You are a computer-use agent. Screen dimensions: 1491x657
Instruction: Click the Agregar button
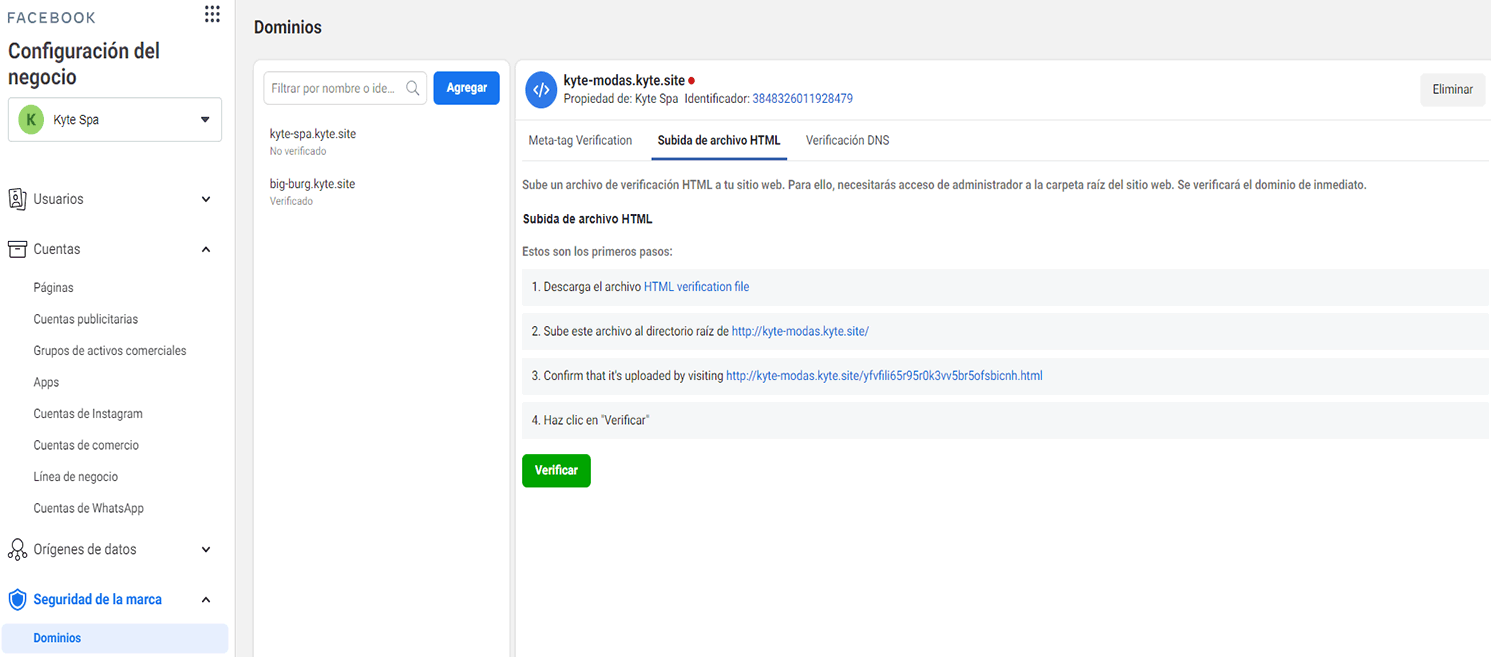coord(466,88)
